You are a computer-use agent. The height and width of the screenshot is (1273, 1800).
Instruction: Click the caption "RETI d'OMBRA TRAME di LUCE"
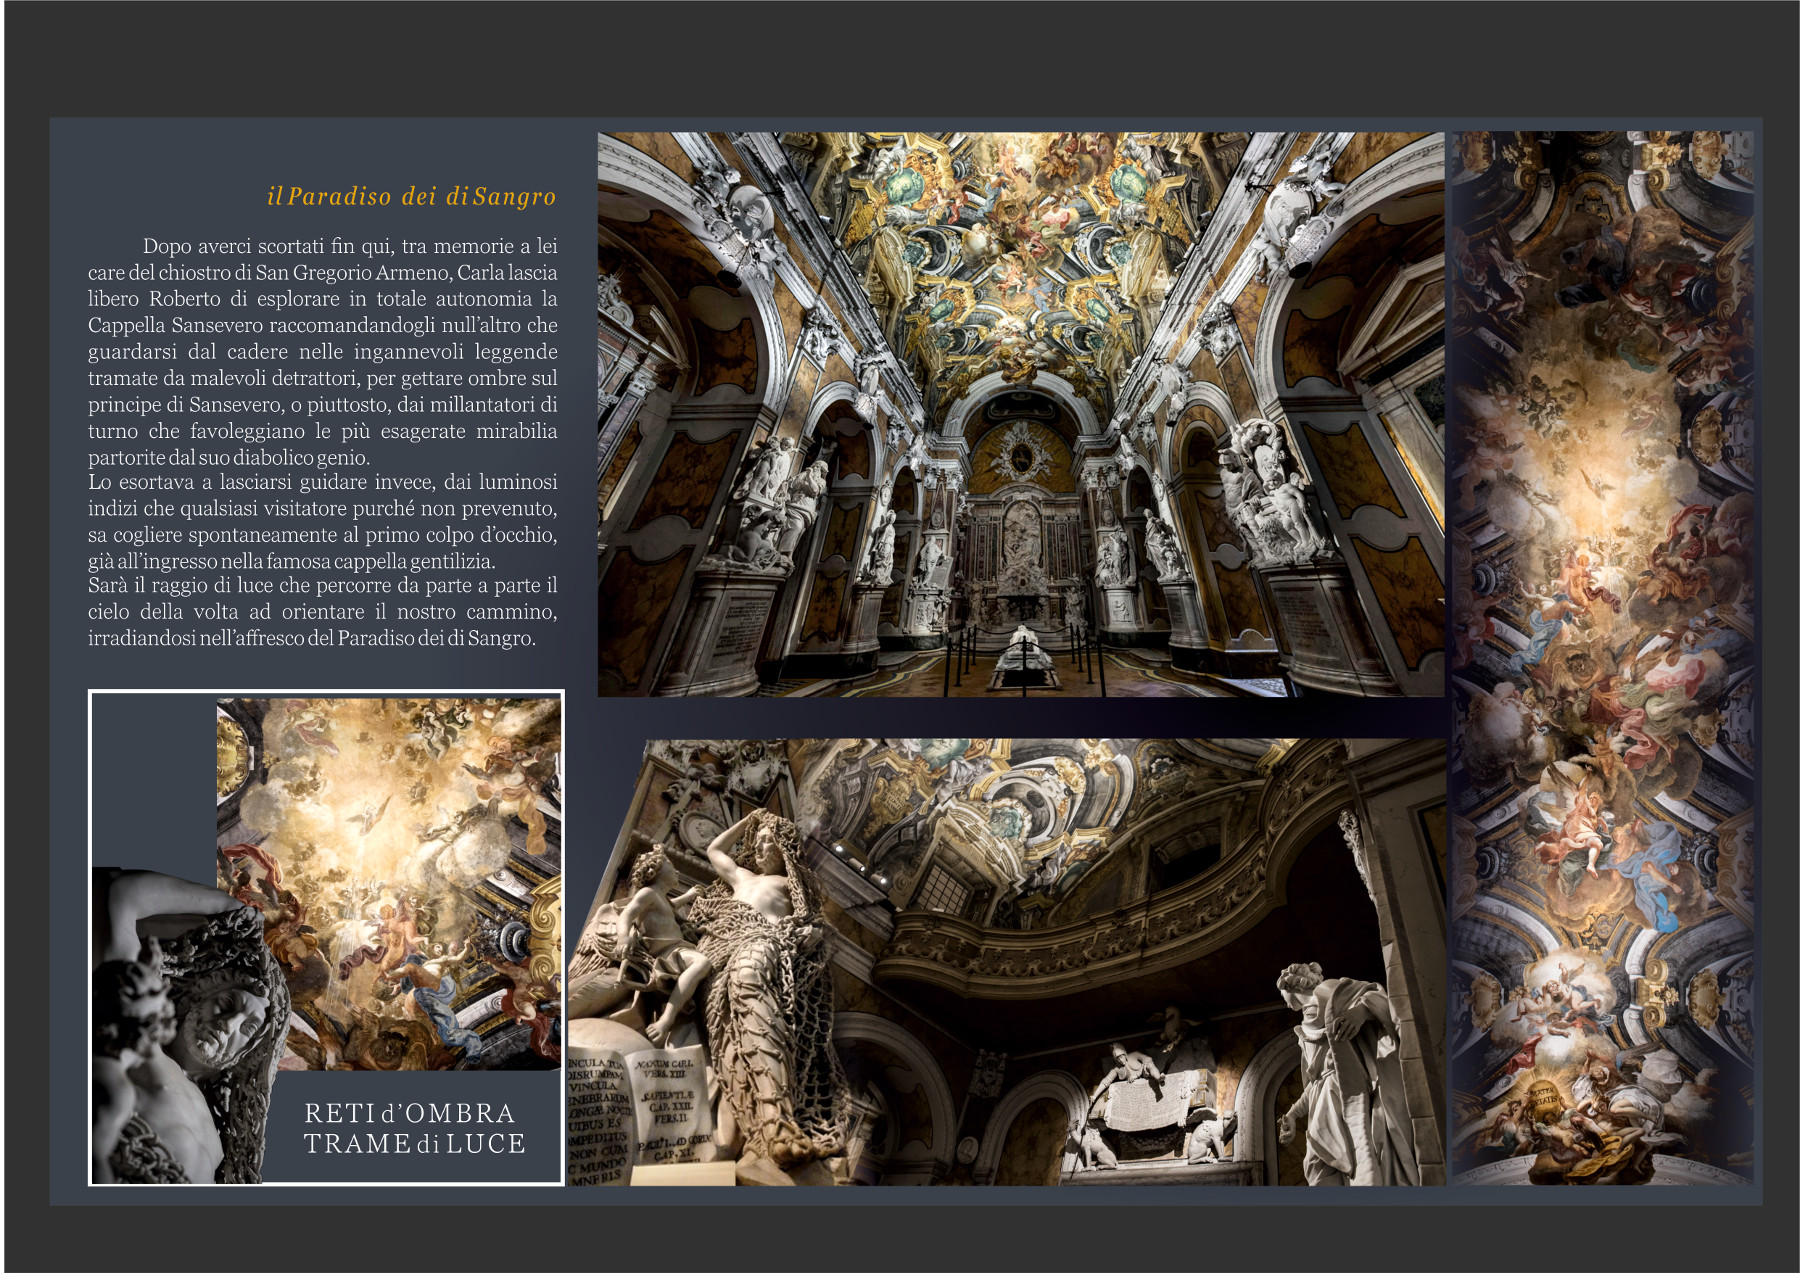[x=414, y=1128]
